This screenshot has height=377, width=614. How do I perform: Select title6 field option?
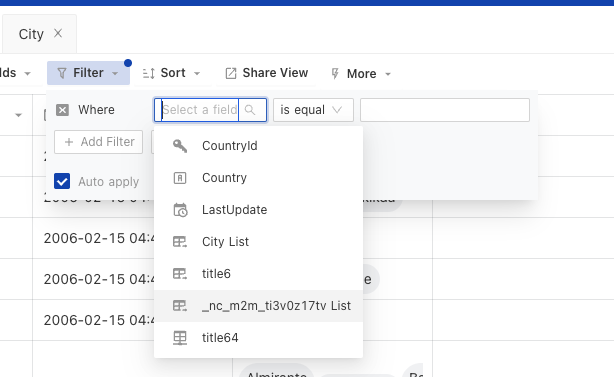(258, 274)
